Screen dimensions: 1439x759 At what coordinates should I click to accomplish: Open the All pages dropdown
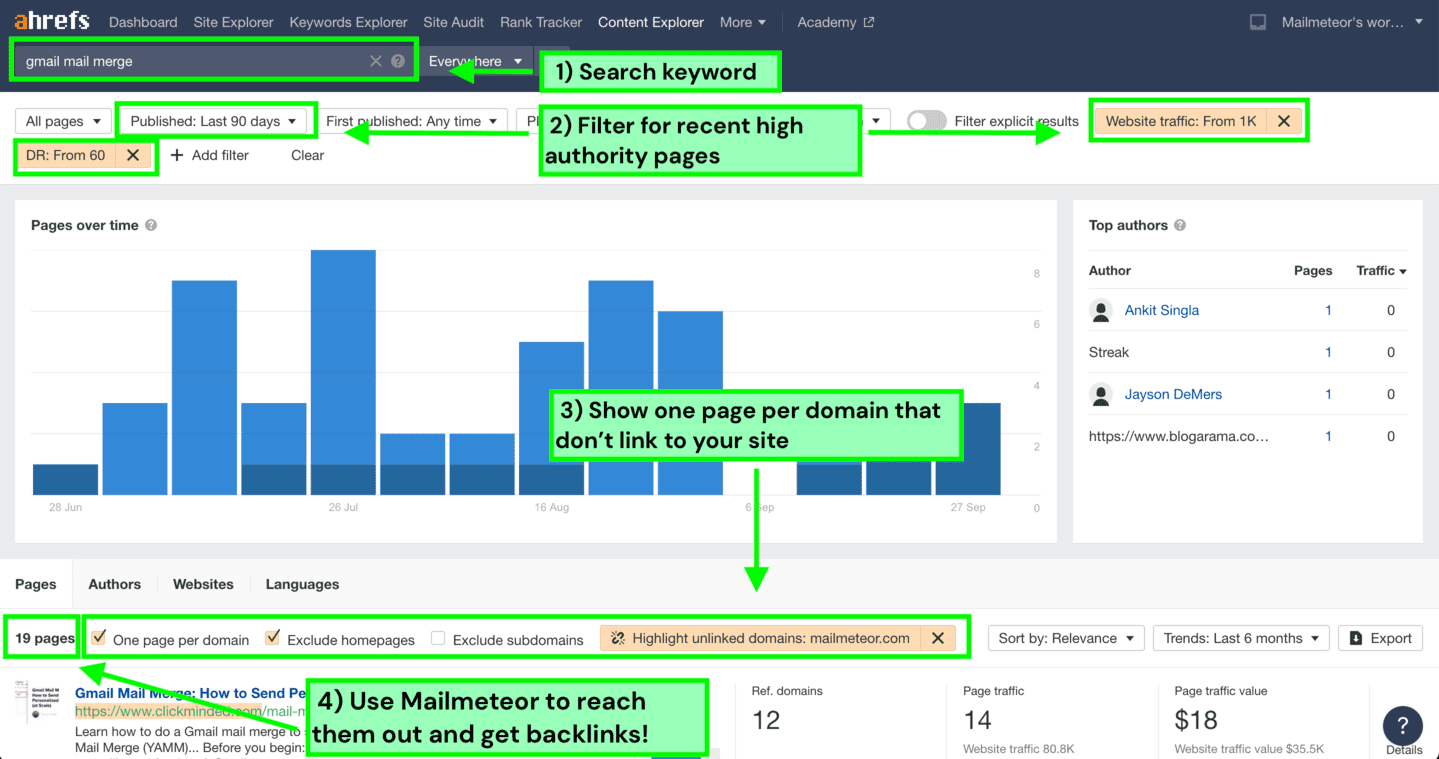(63, 121)
